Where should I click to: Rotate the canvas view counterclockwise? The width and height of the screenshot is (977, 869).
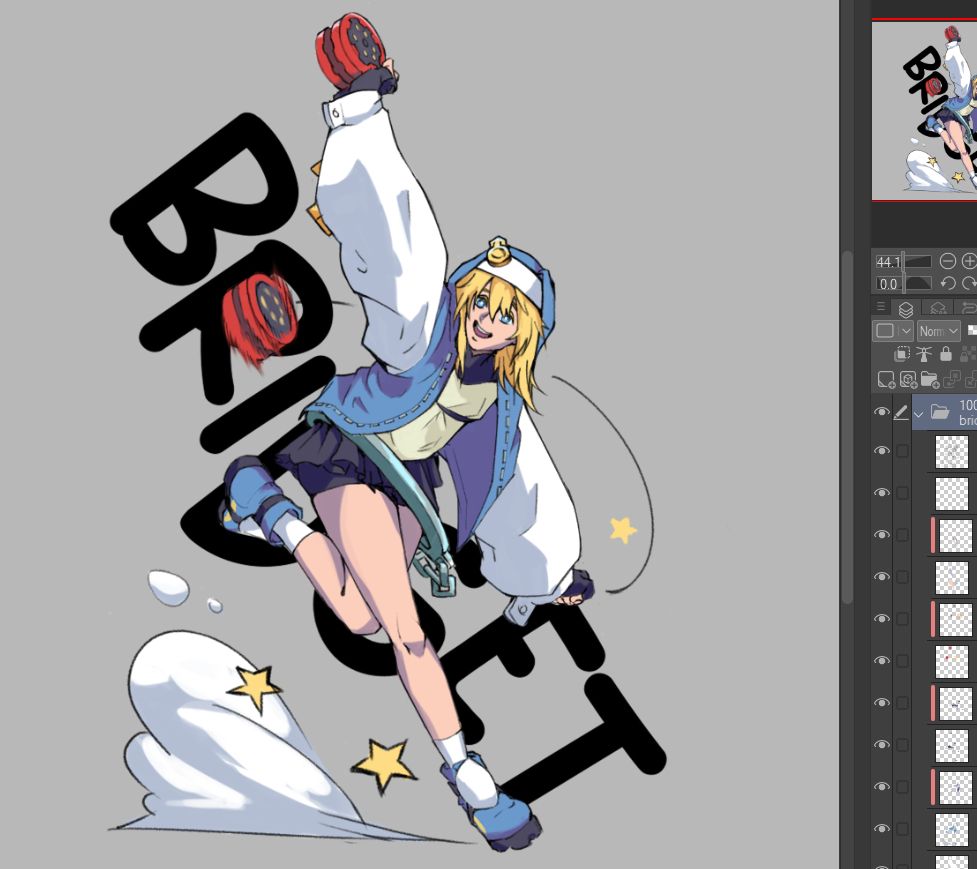(947, 283)
